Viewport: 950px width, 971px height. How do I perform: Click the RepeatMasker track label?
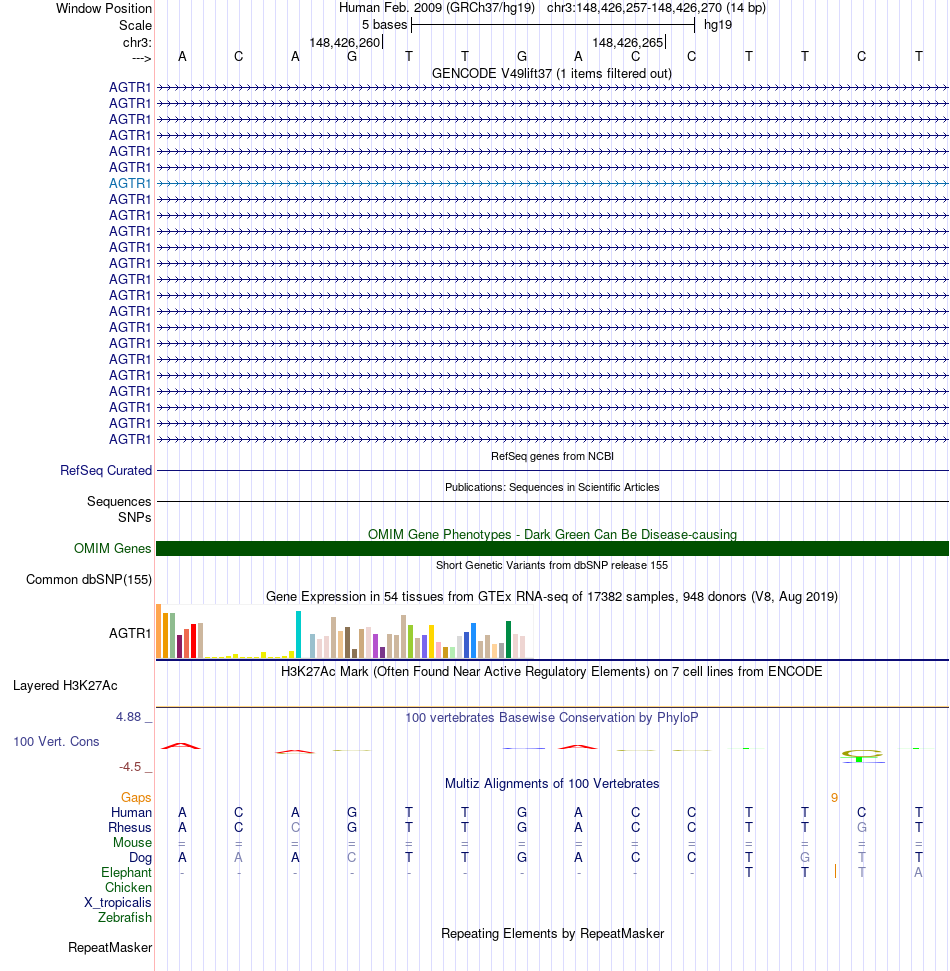click(x=110, y=948)
